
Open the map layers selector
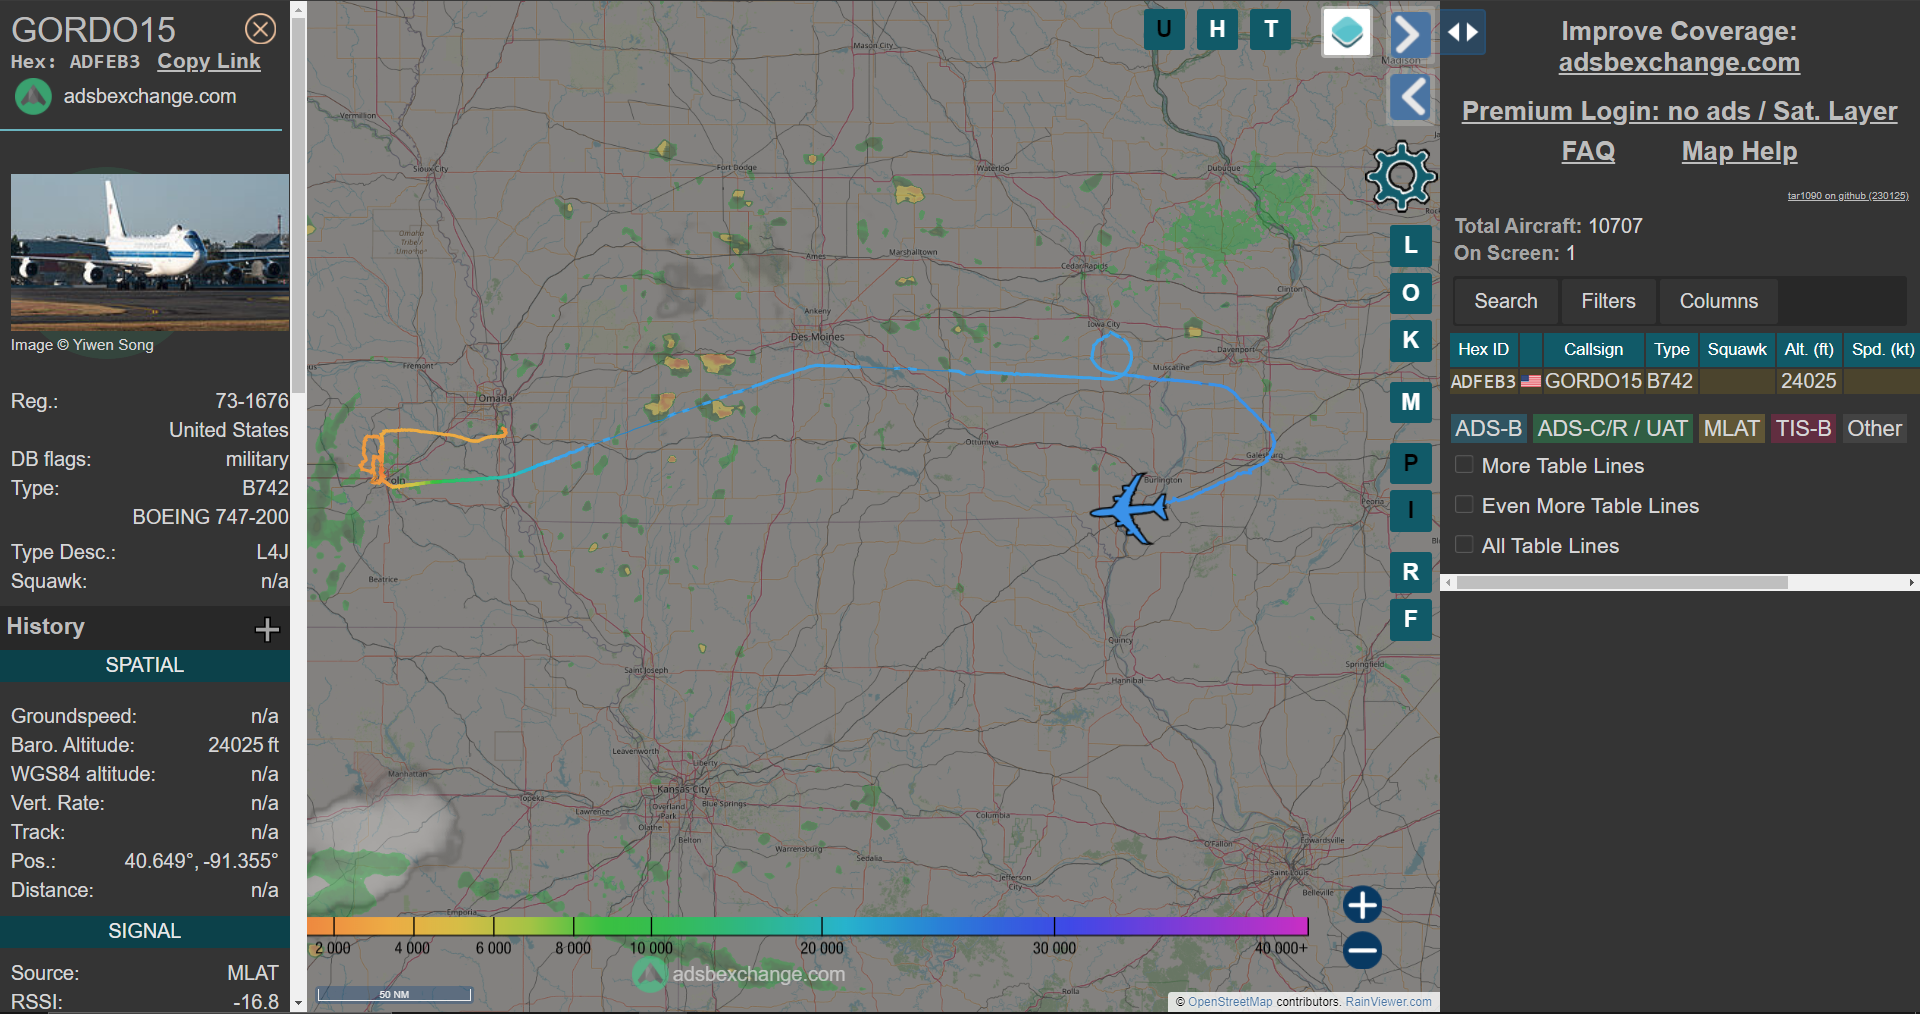(1347, 32)
